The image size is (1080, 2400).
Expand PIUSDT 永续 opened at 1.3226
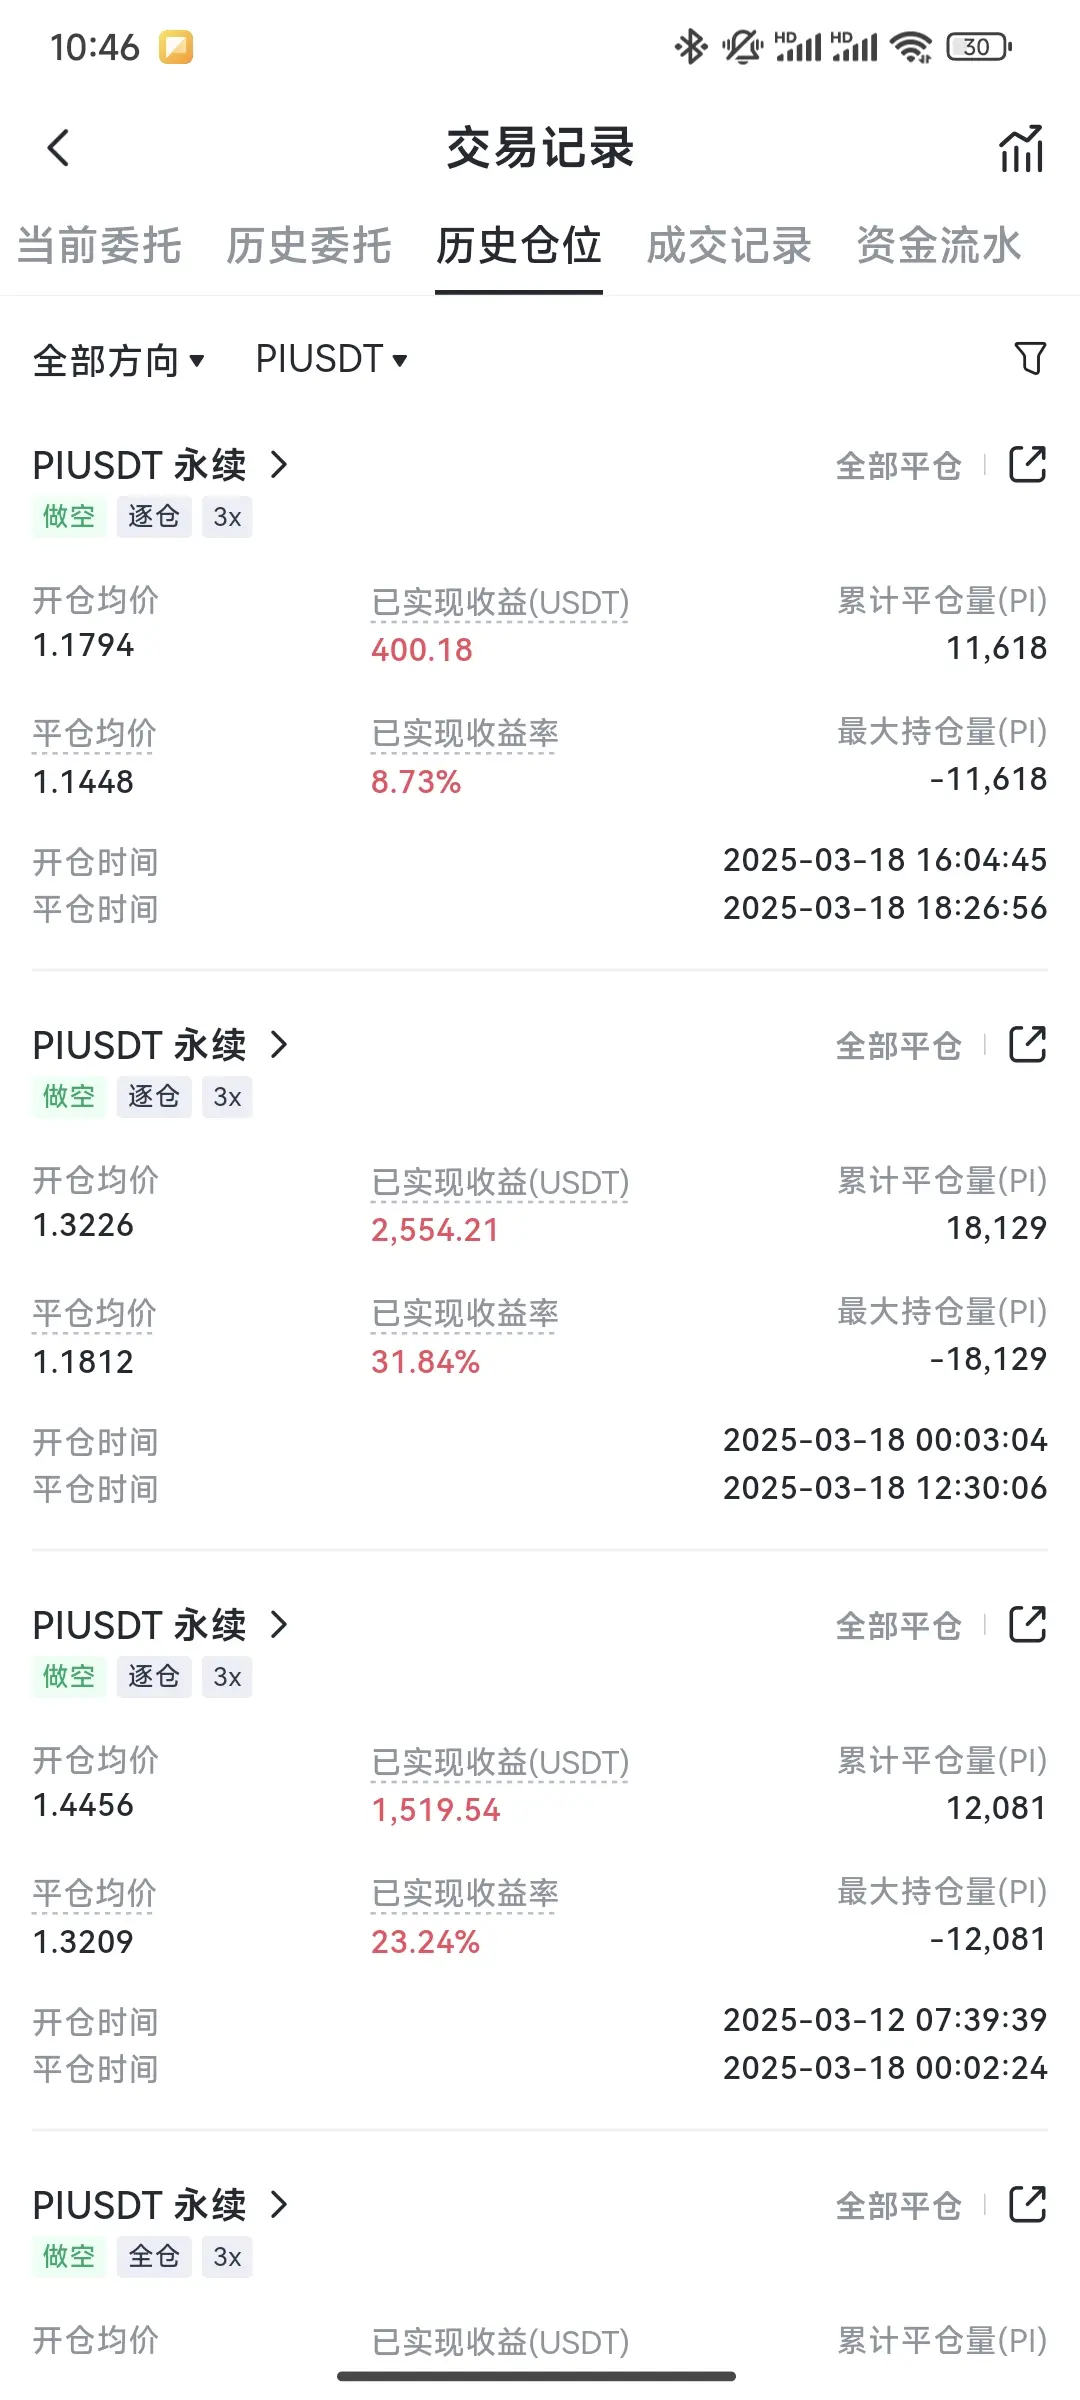click(279, 1044)
